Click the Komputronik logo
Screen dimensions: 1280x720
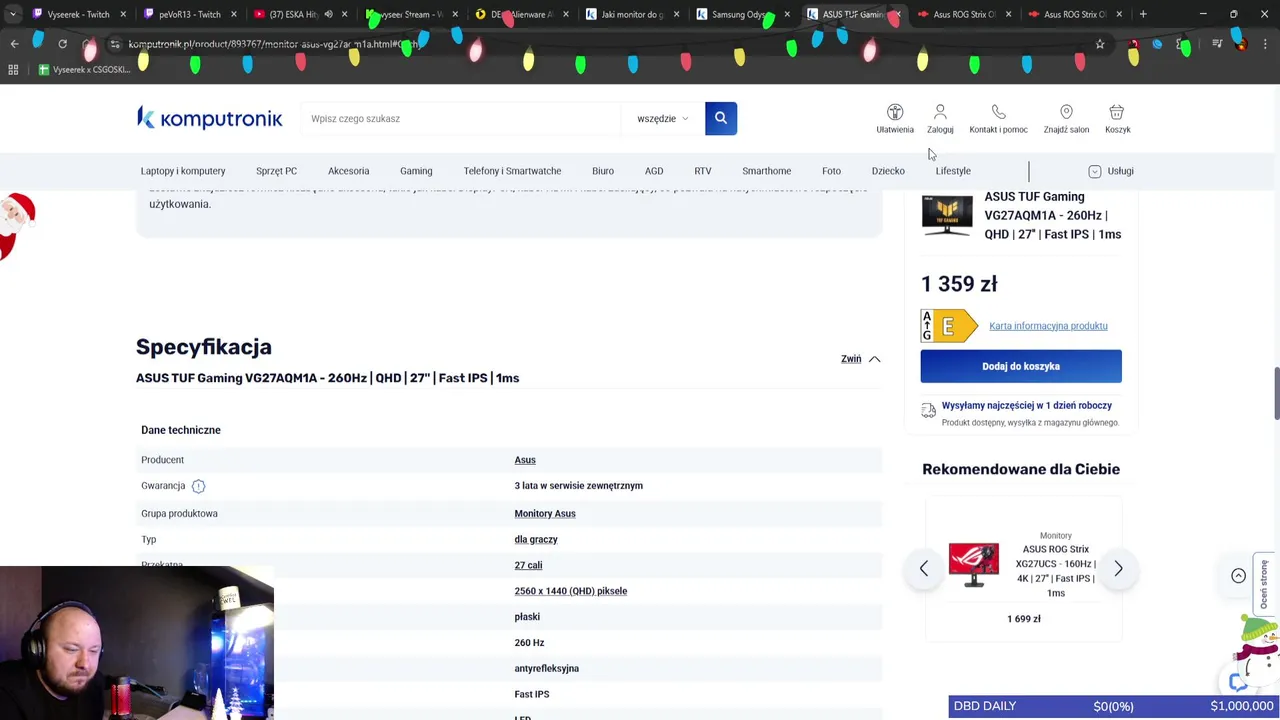click(x=210, y=118)
